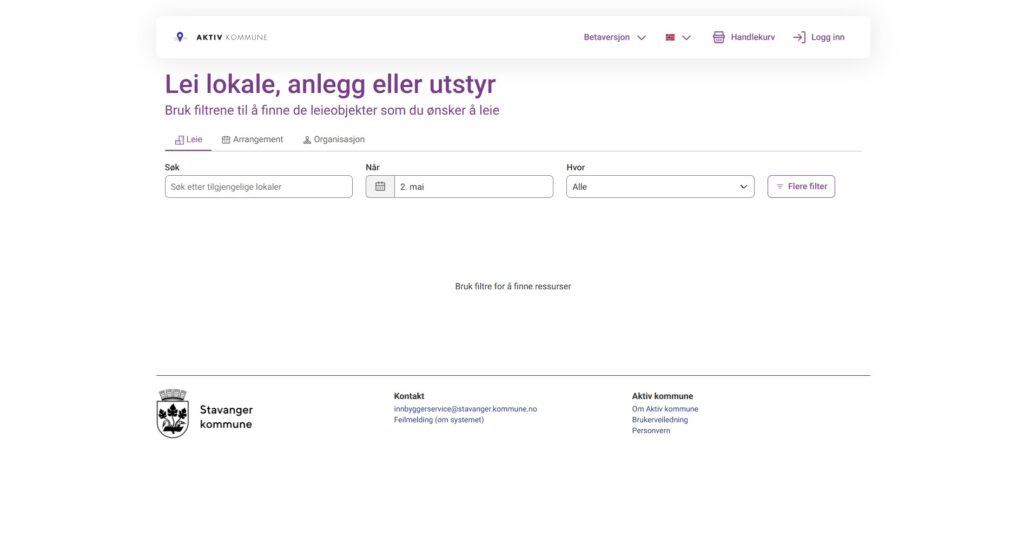Viewport: 1024px width, 538px height.
Task: Open the Hvor location dropdown
Action: tap(660, 187)
